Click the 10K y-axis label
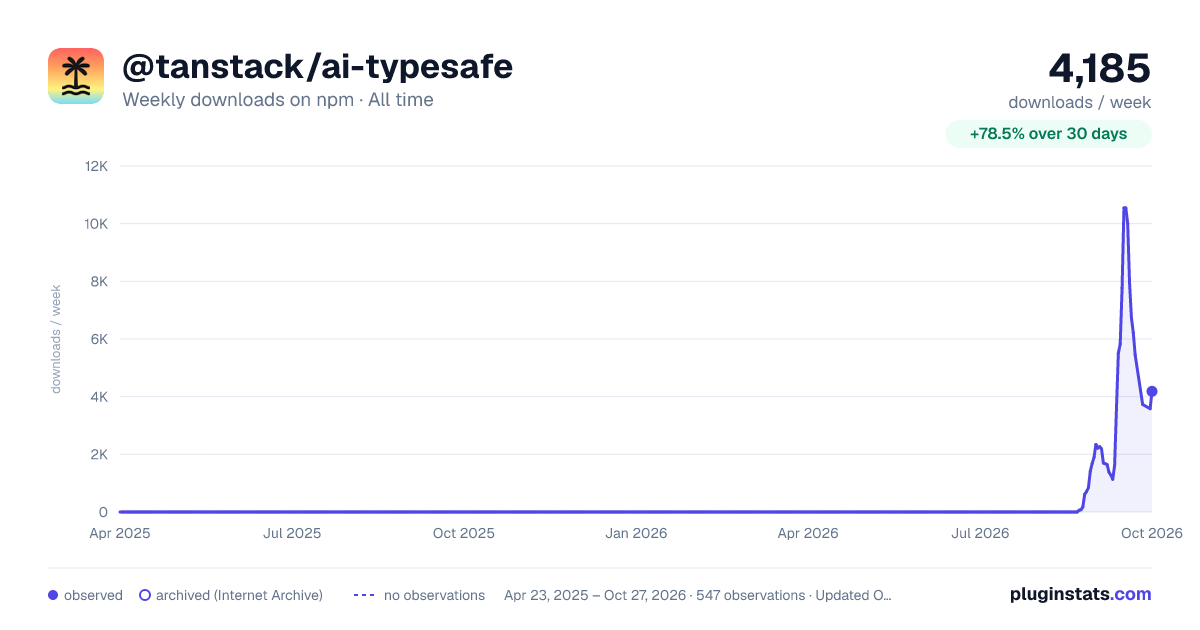This screenshot has width=1200, height=630. tap(97, 224)
